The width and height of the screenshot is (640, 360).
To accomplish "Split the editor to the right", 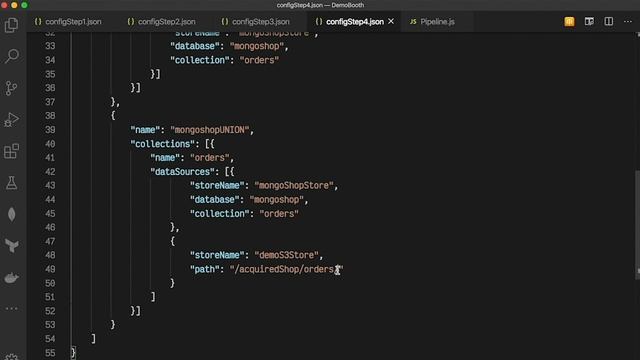I will pyautogui.click(x=609, y=22).
